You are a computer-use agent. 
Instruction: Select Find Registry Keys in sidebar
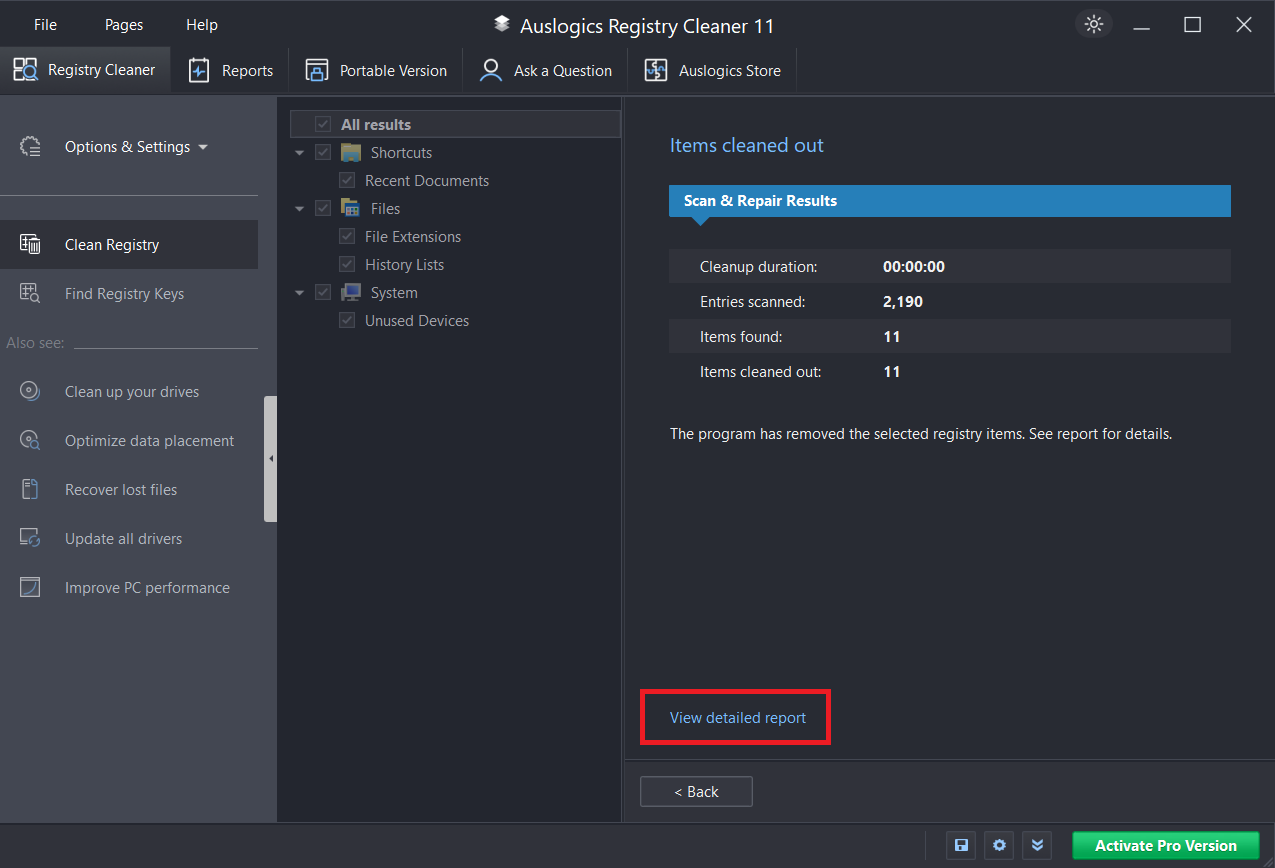(129, 294)
